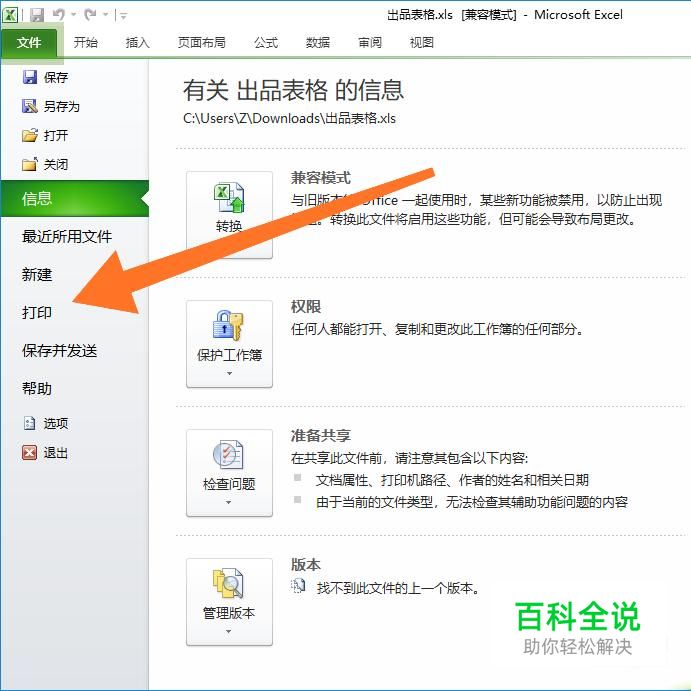Click the 打开 folder icon in sidebar
The width and height of the screenshot is (691, 691).
pos(30,135)
